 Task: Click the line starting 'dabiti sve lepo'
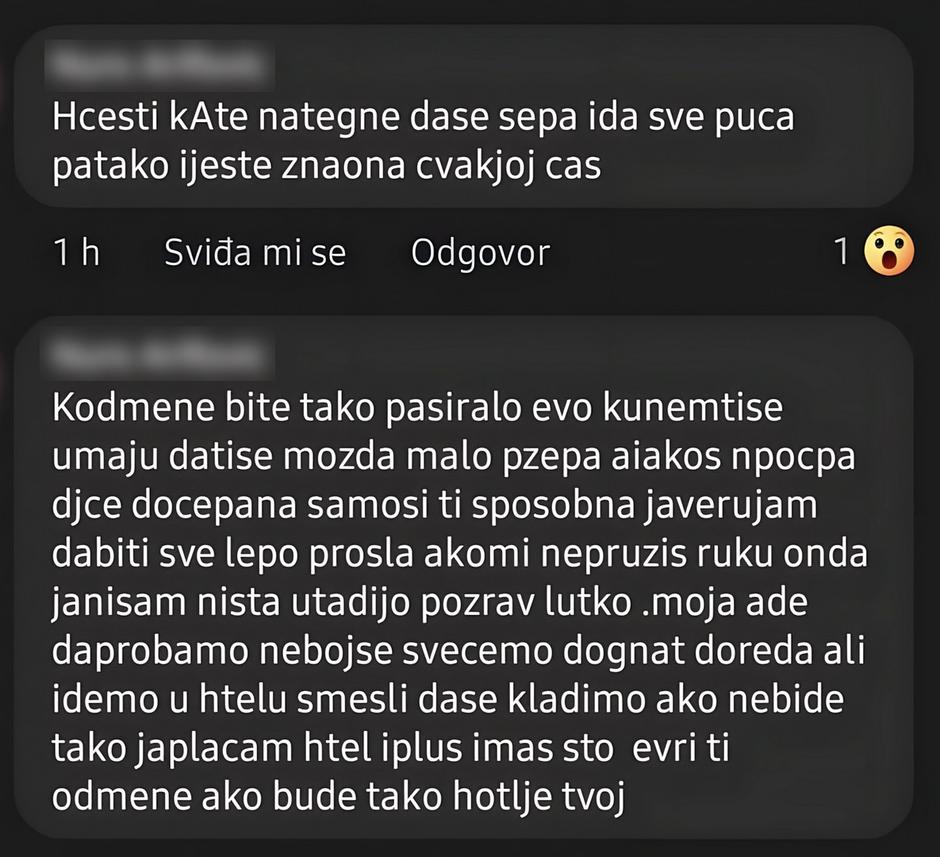460,554
